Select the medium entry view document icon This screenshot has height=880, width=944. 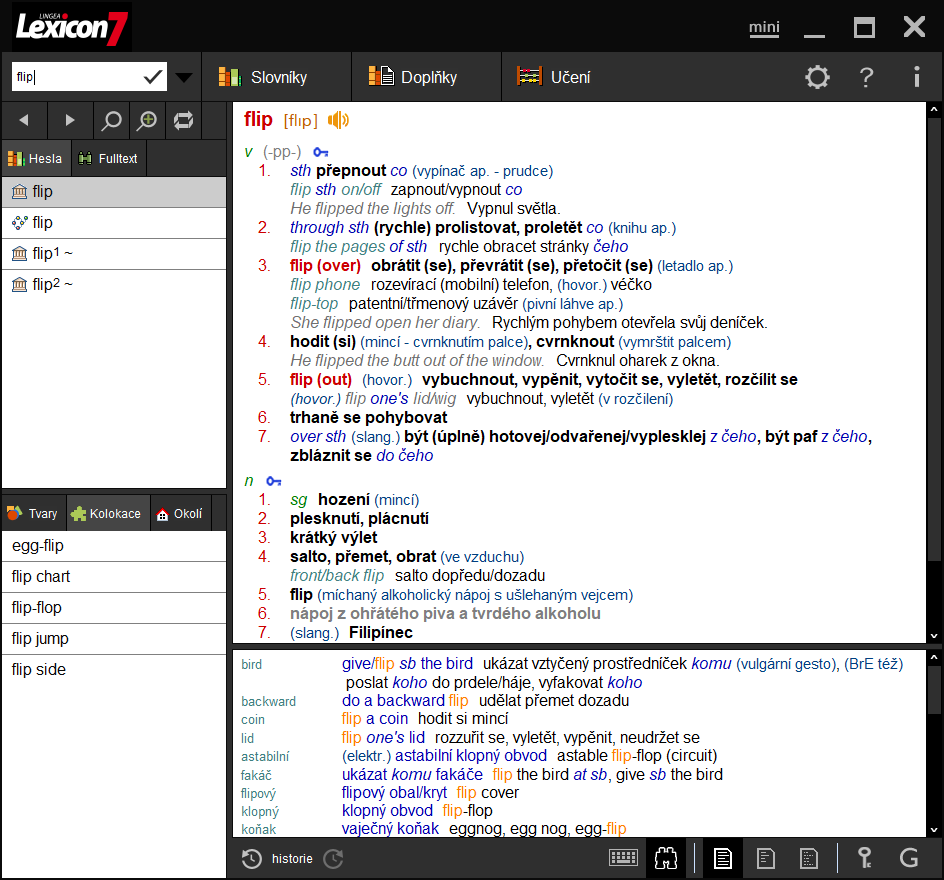point(765,858)
